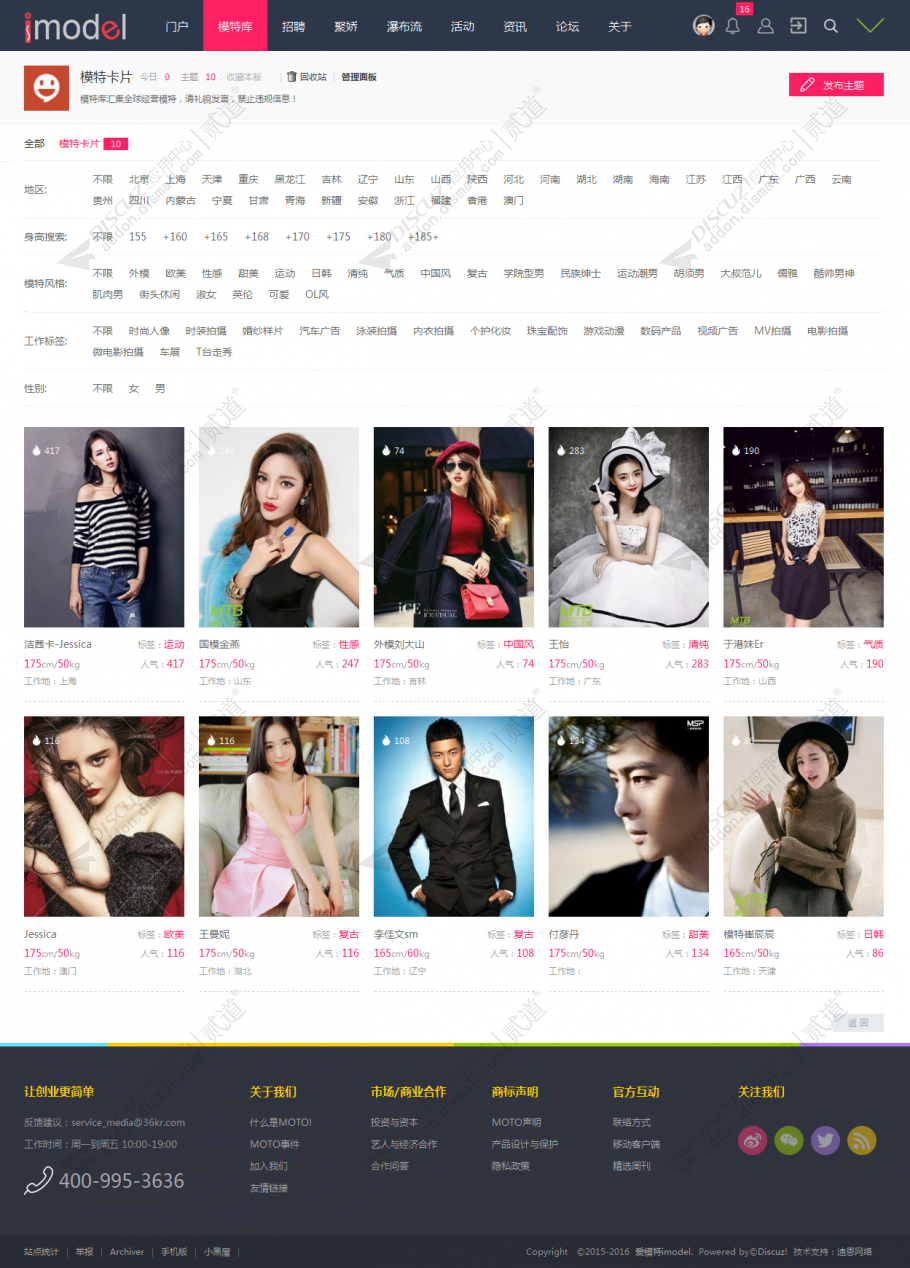Screen dimensions: 910x1268
Task: Click the 回收站 recycle bin link
Action: (x=307, y=77)
